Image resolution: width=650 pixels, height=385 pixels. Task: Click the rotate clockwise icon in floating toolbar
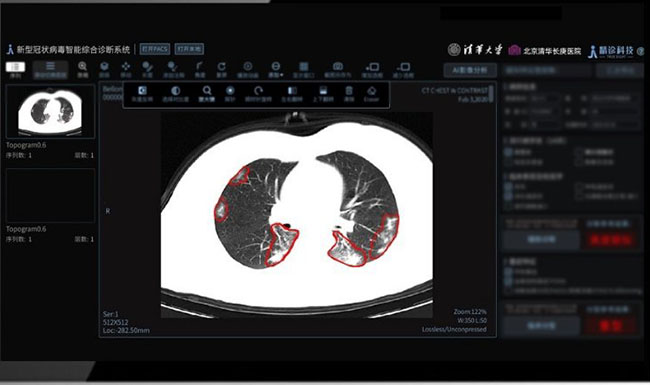(258, 94)
